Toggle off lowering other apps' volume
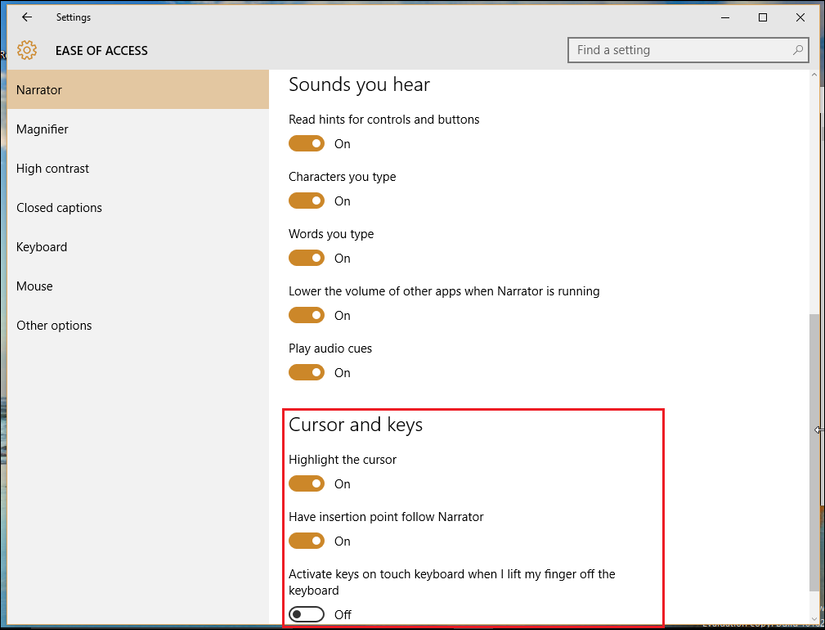This screenshot has width=825, height=630. (306, 314)
